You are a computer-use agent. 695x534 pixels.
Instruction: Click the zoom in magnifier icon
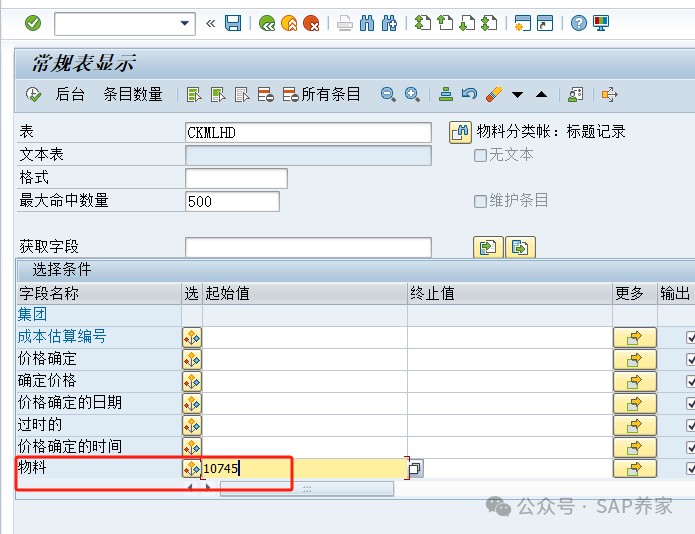point(412,94)
